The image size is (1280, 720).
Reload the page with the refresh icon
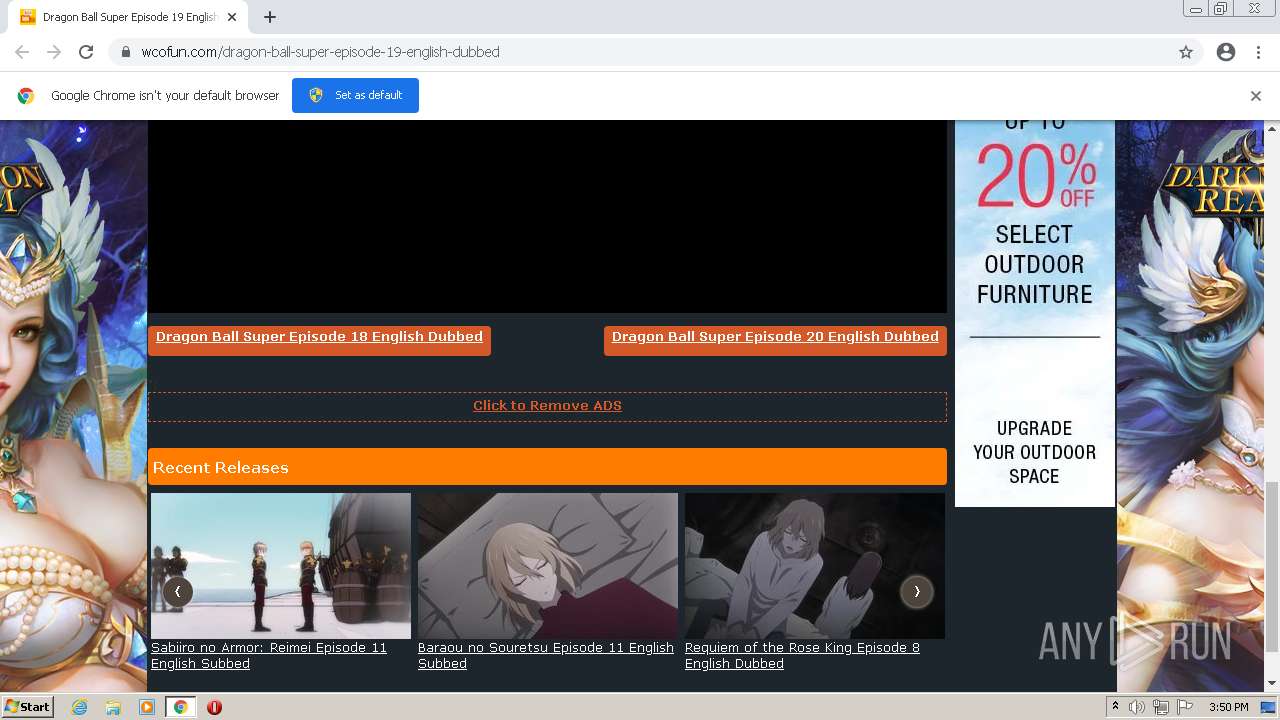pyautogui.click(x=86, y=52)
